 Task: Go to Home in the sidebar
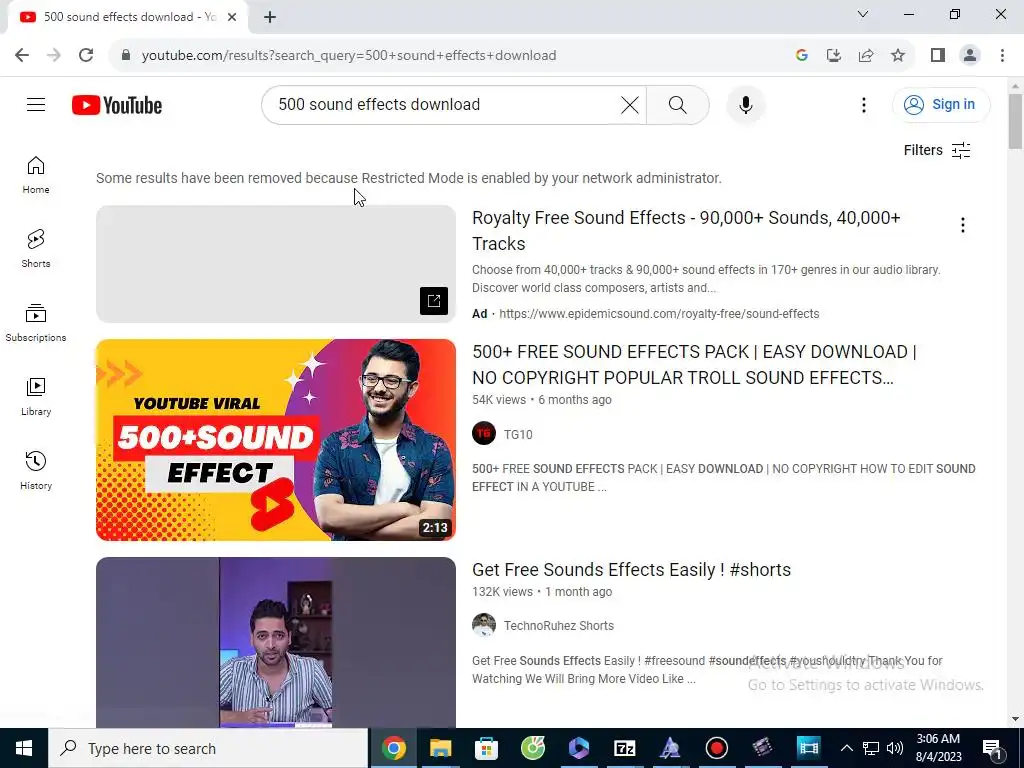click(36, 175)
